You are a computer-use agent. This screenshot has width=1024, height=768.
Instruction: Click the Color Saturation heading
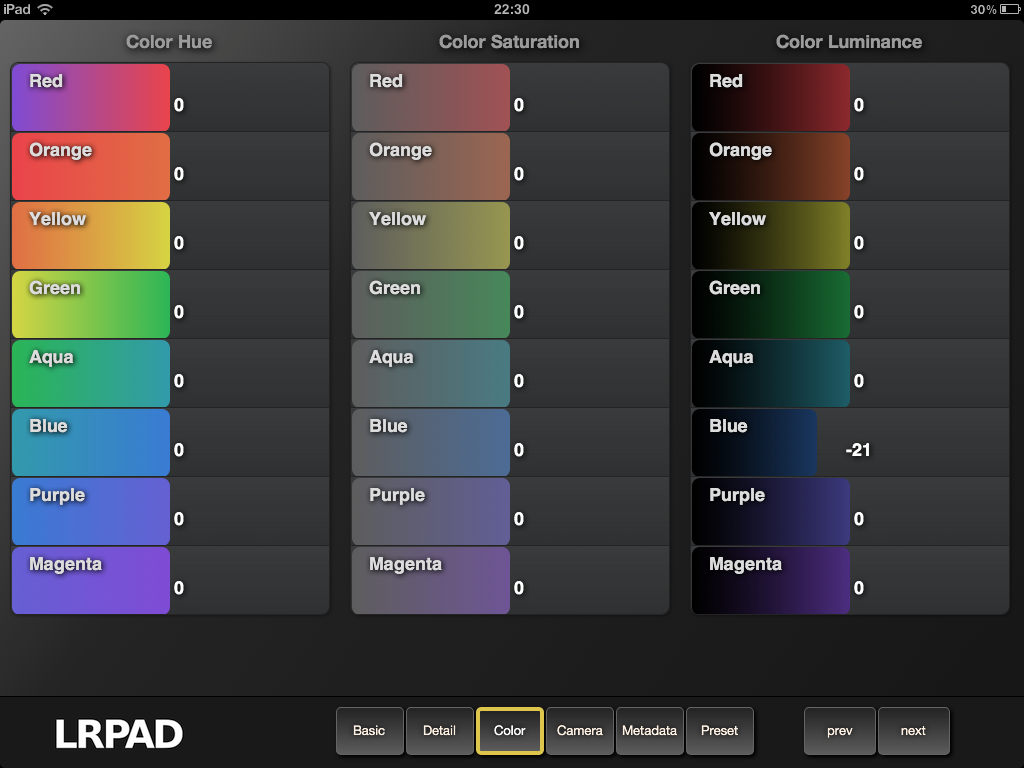509,42
